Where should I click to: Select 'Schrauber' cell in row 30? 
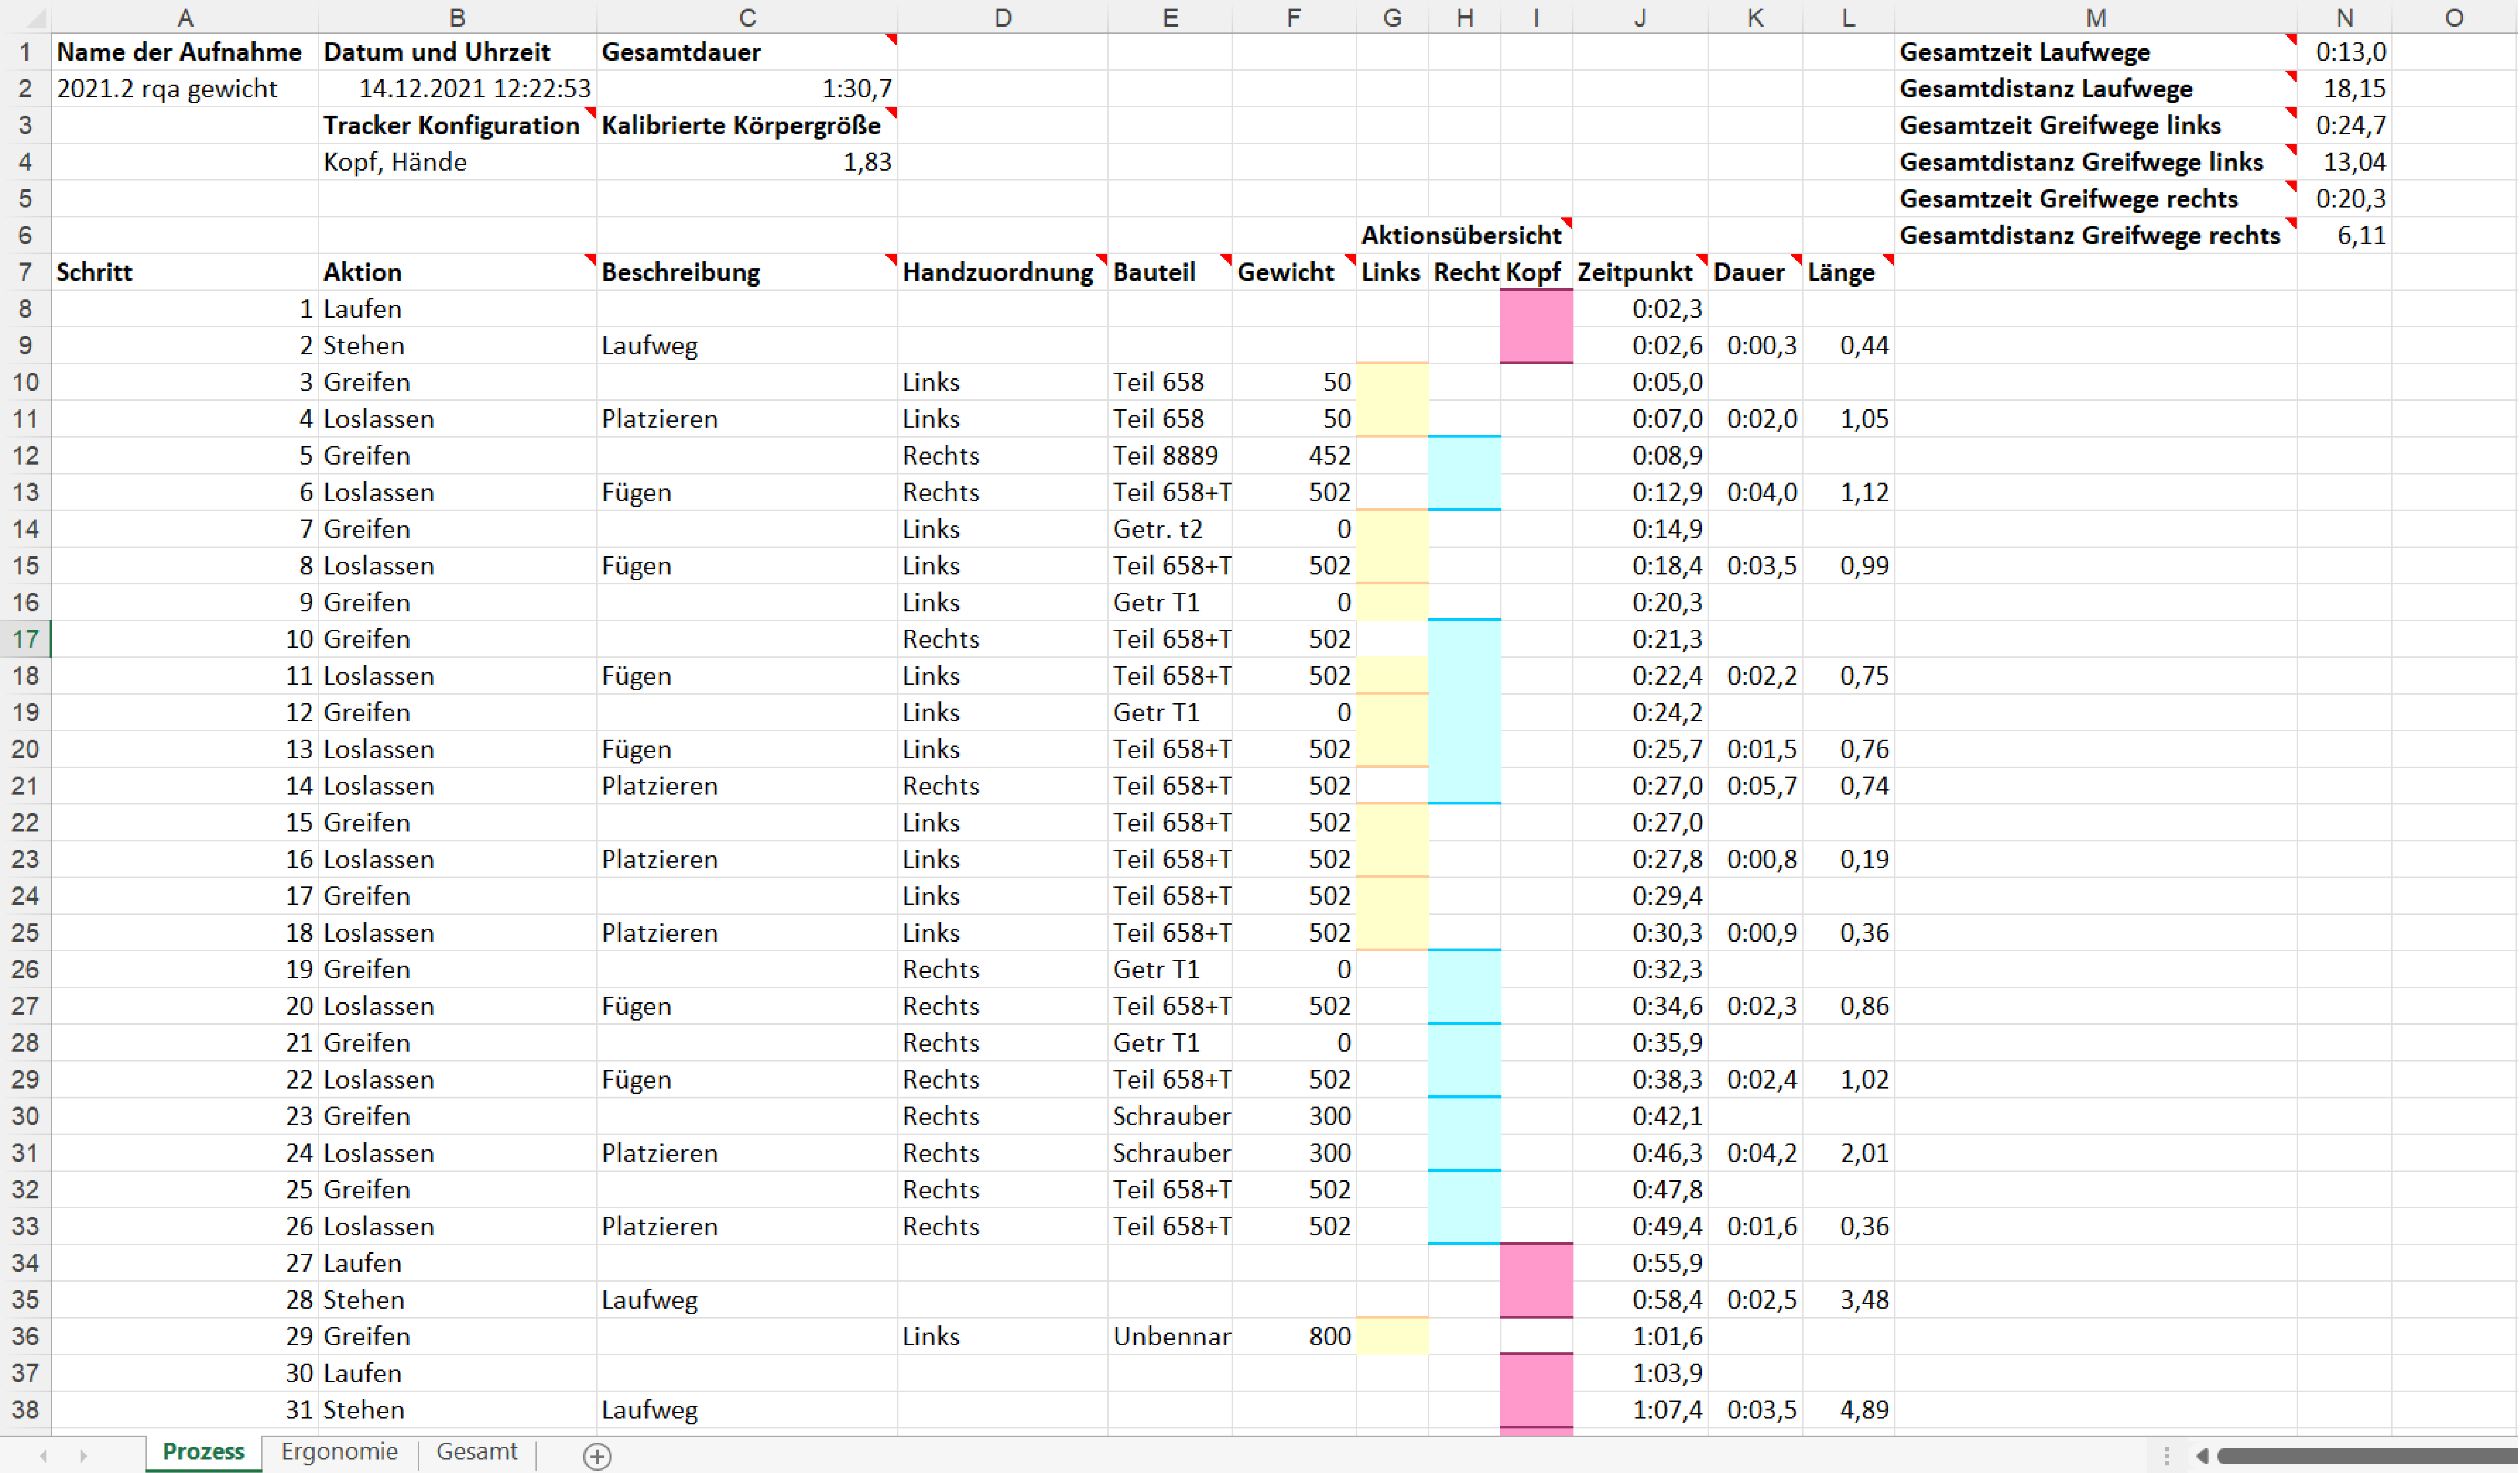[1170, 1116]
